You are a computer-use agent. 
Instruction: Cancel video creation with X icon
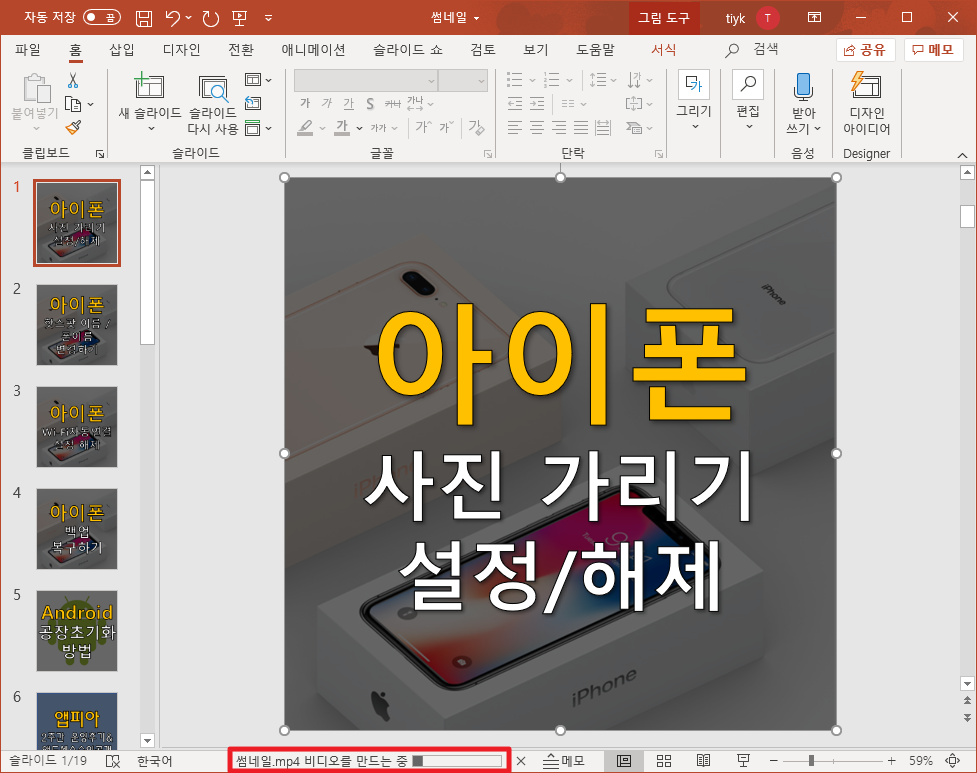(x=522, y=761)
